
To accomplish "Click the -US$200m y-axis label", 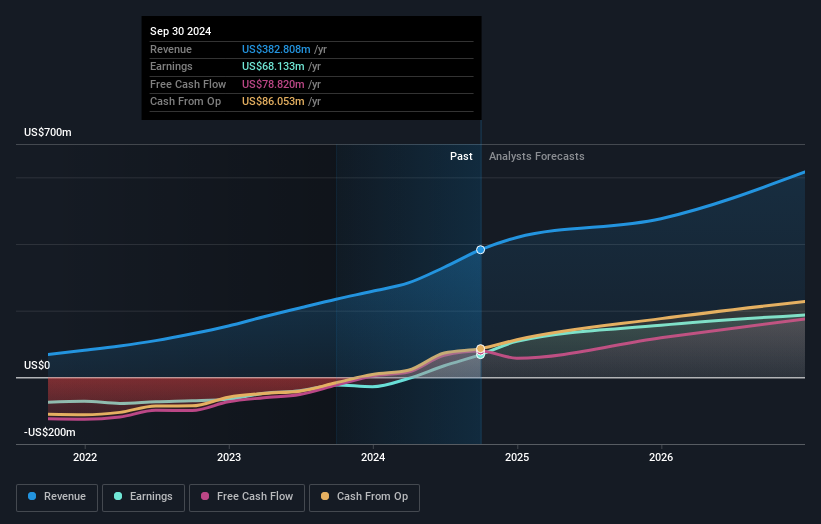I will [x=49, y=432].
